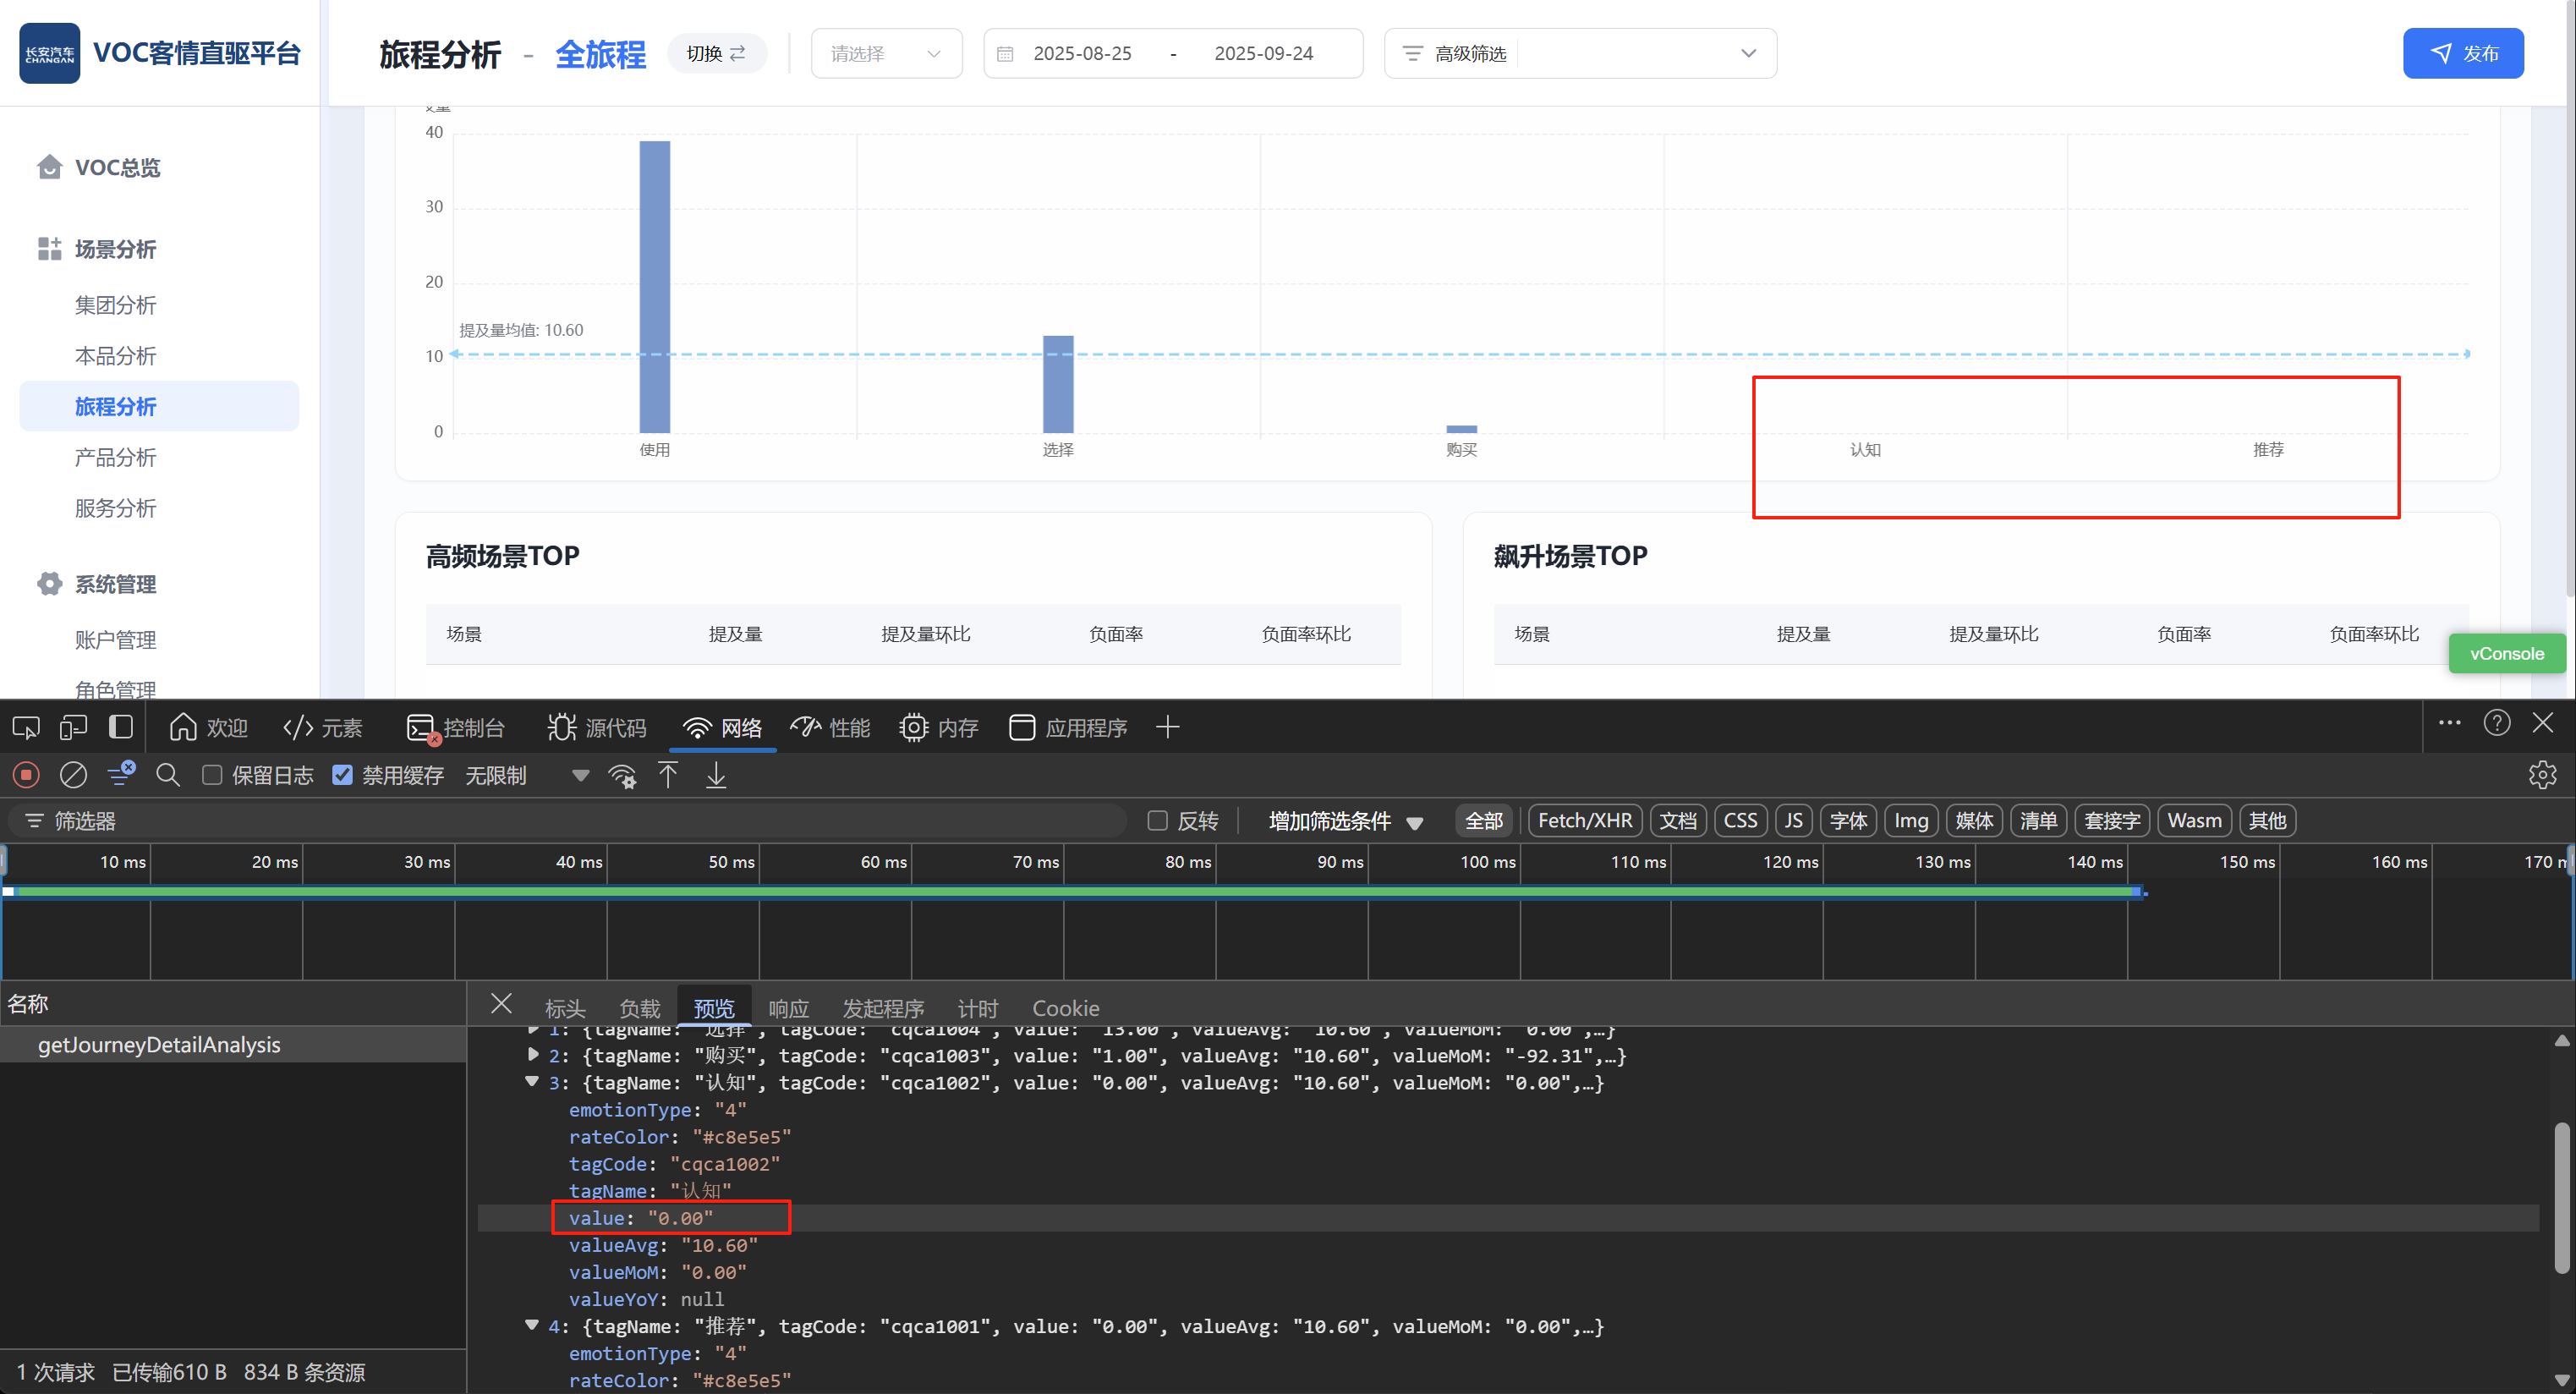The width and height of the screenshot is (2576, 1394).
Task: Tick the 反转 filter checkbox
Action: pos(1157,821)
